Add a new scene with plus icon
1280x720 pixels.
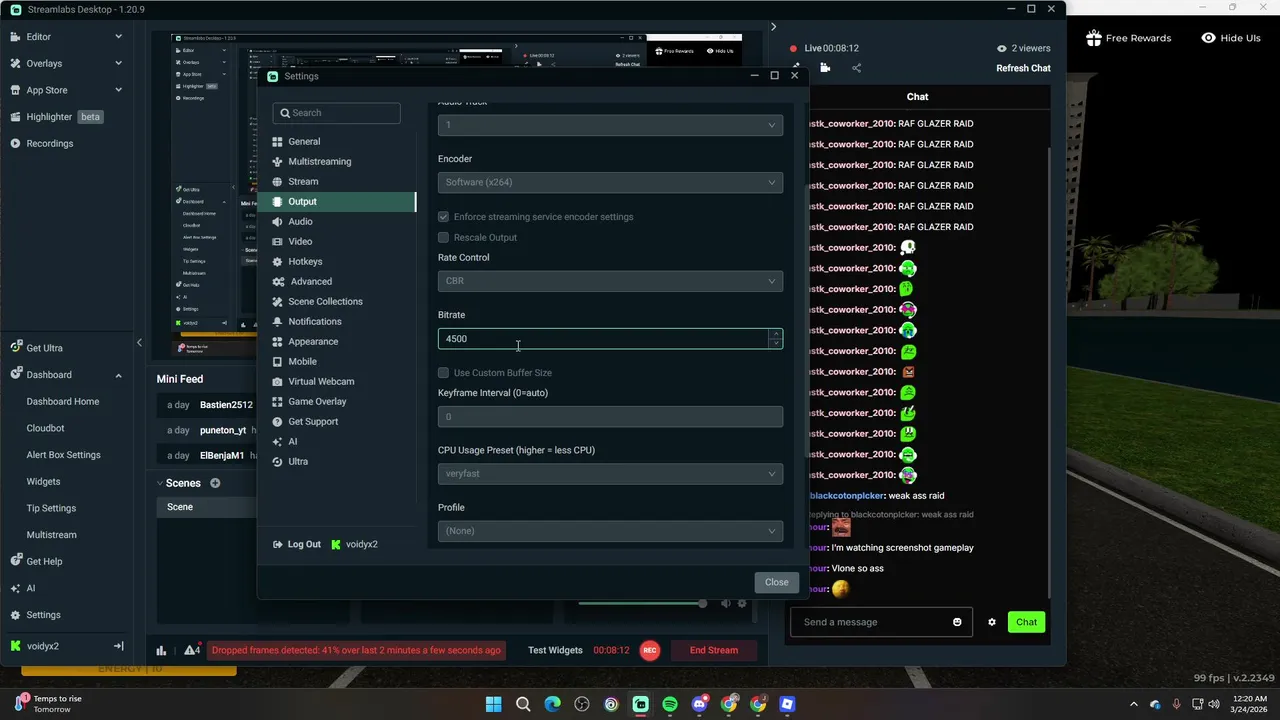click(215, 483)
